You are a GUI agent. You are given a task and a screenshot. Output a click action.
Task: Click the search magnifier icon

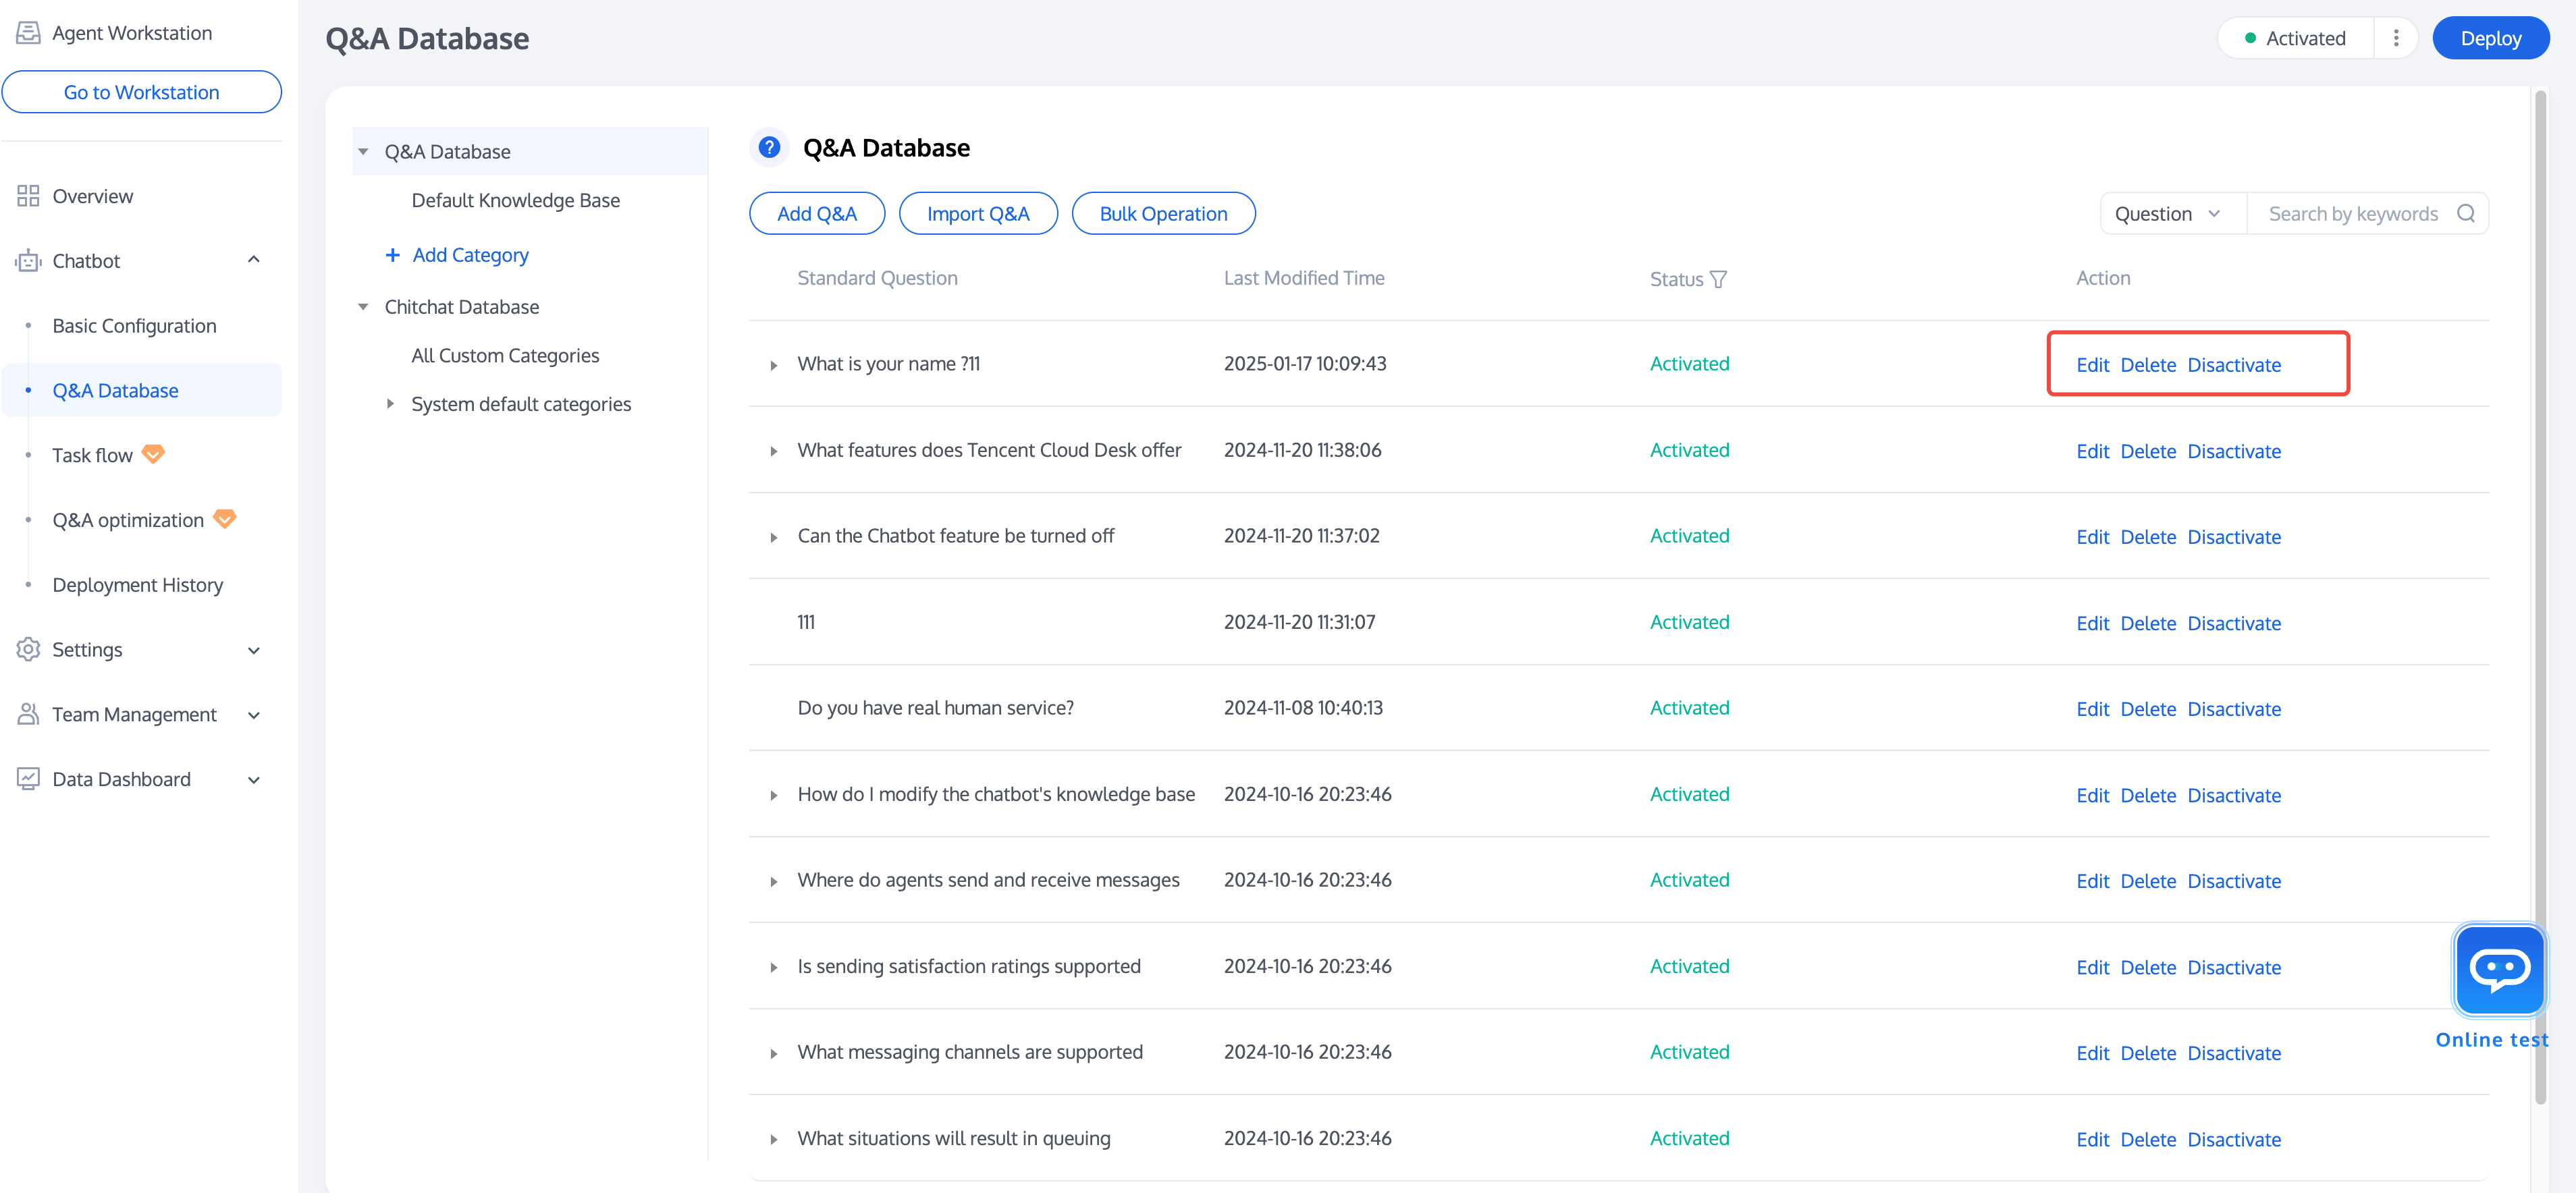(x=2466, y=214)
